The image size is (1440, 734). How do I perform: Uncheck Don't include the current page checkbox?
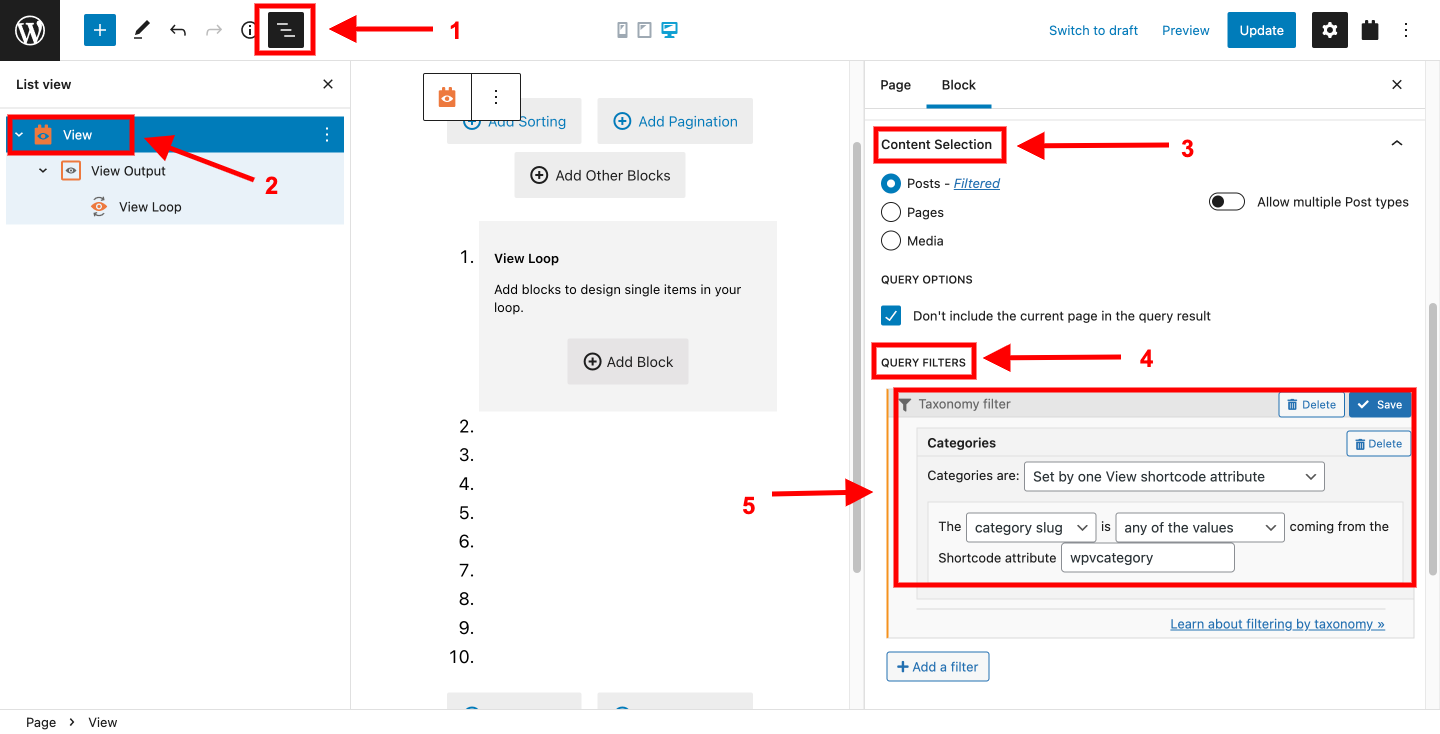(x=891, y=315)
